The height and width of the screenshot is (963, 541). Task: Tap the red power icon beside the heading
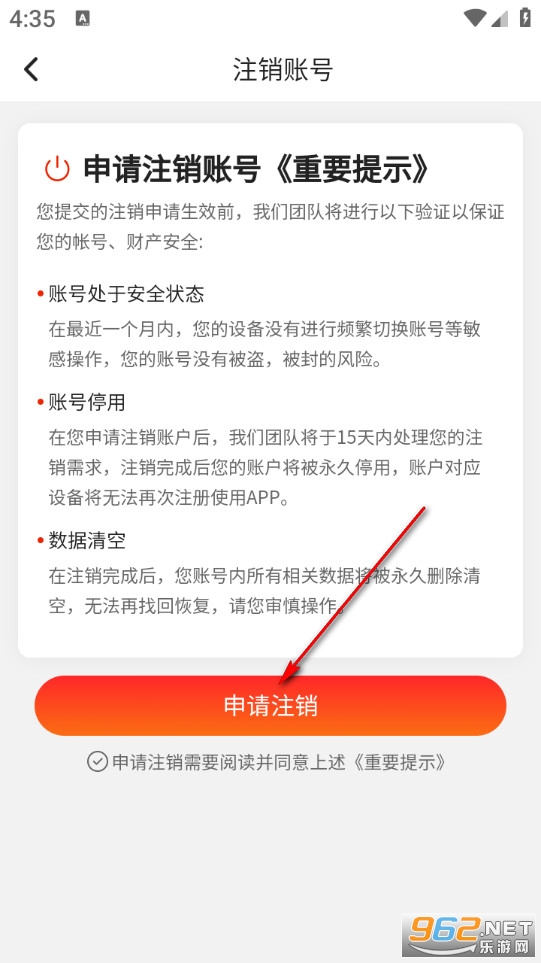coord(57,169)
